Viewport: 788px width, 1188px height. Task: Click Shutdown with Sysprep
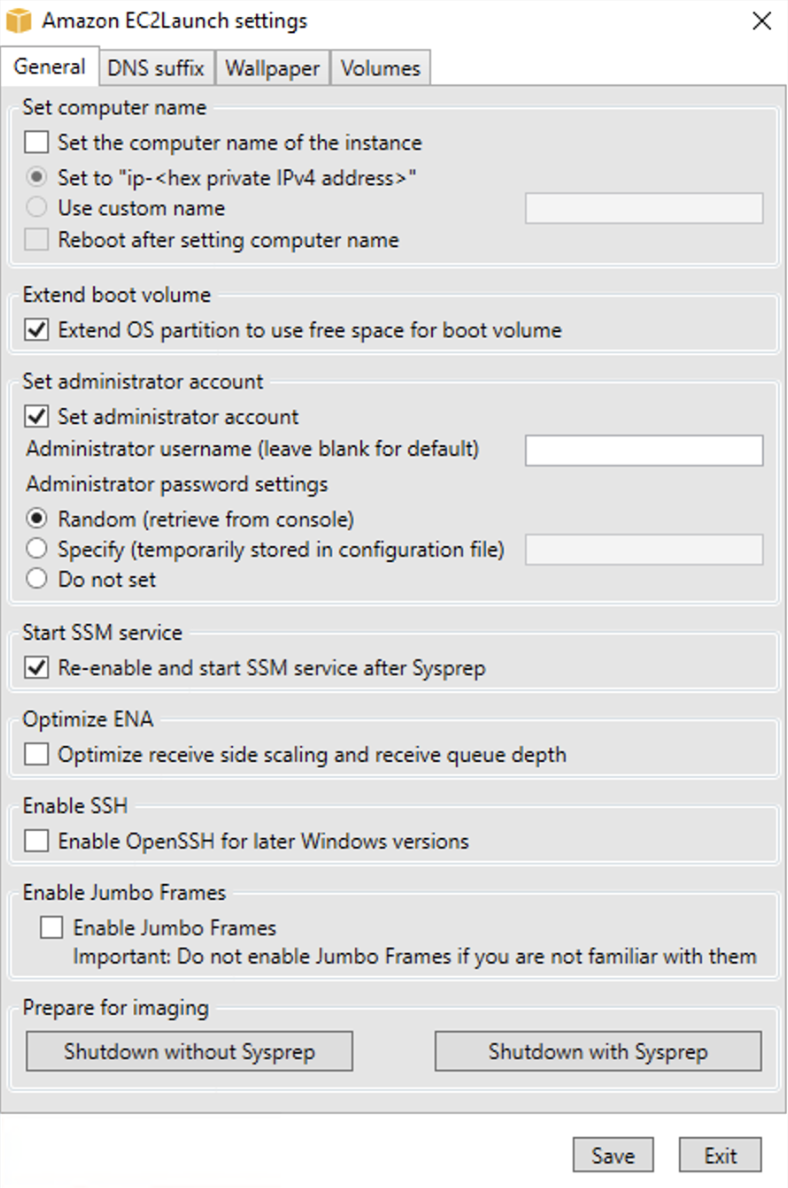[x=598, y=1051]
